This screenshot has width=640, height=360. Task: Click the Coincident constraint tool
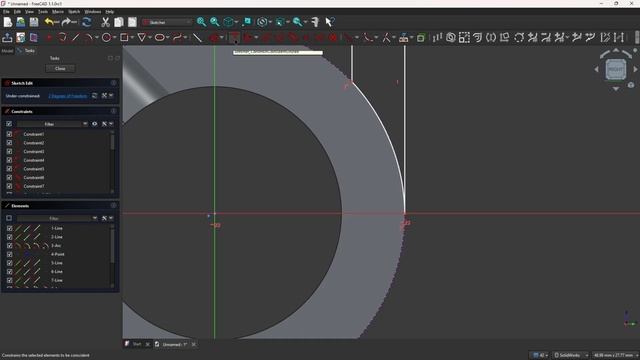[234, 38]
